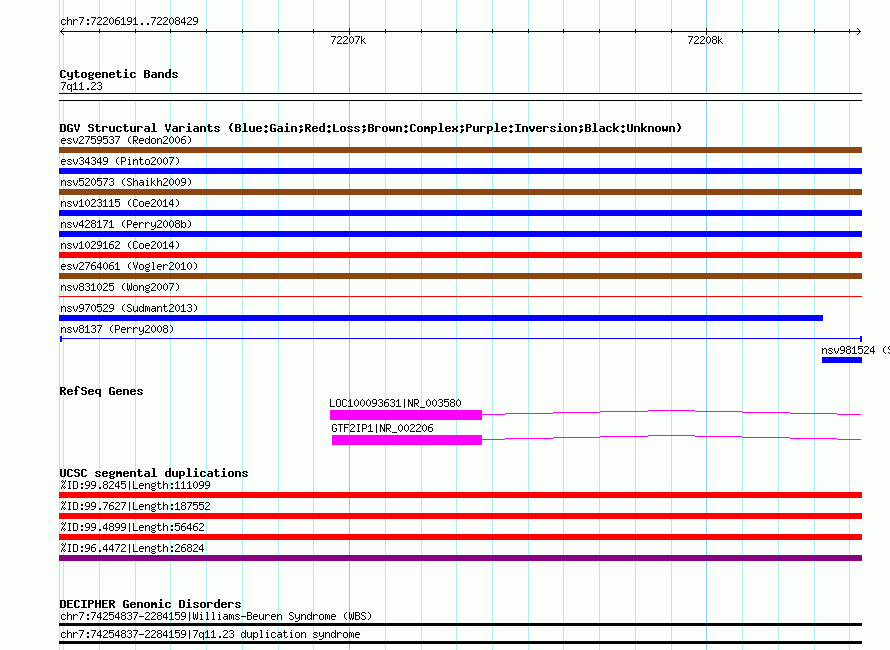Select the red bar under Length:187552
The image size is (890, 650).
coord(460,516)
